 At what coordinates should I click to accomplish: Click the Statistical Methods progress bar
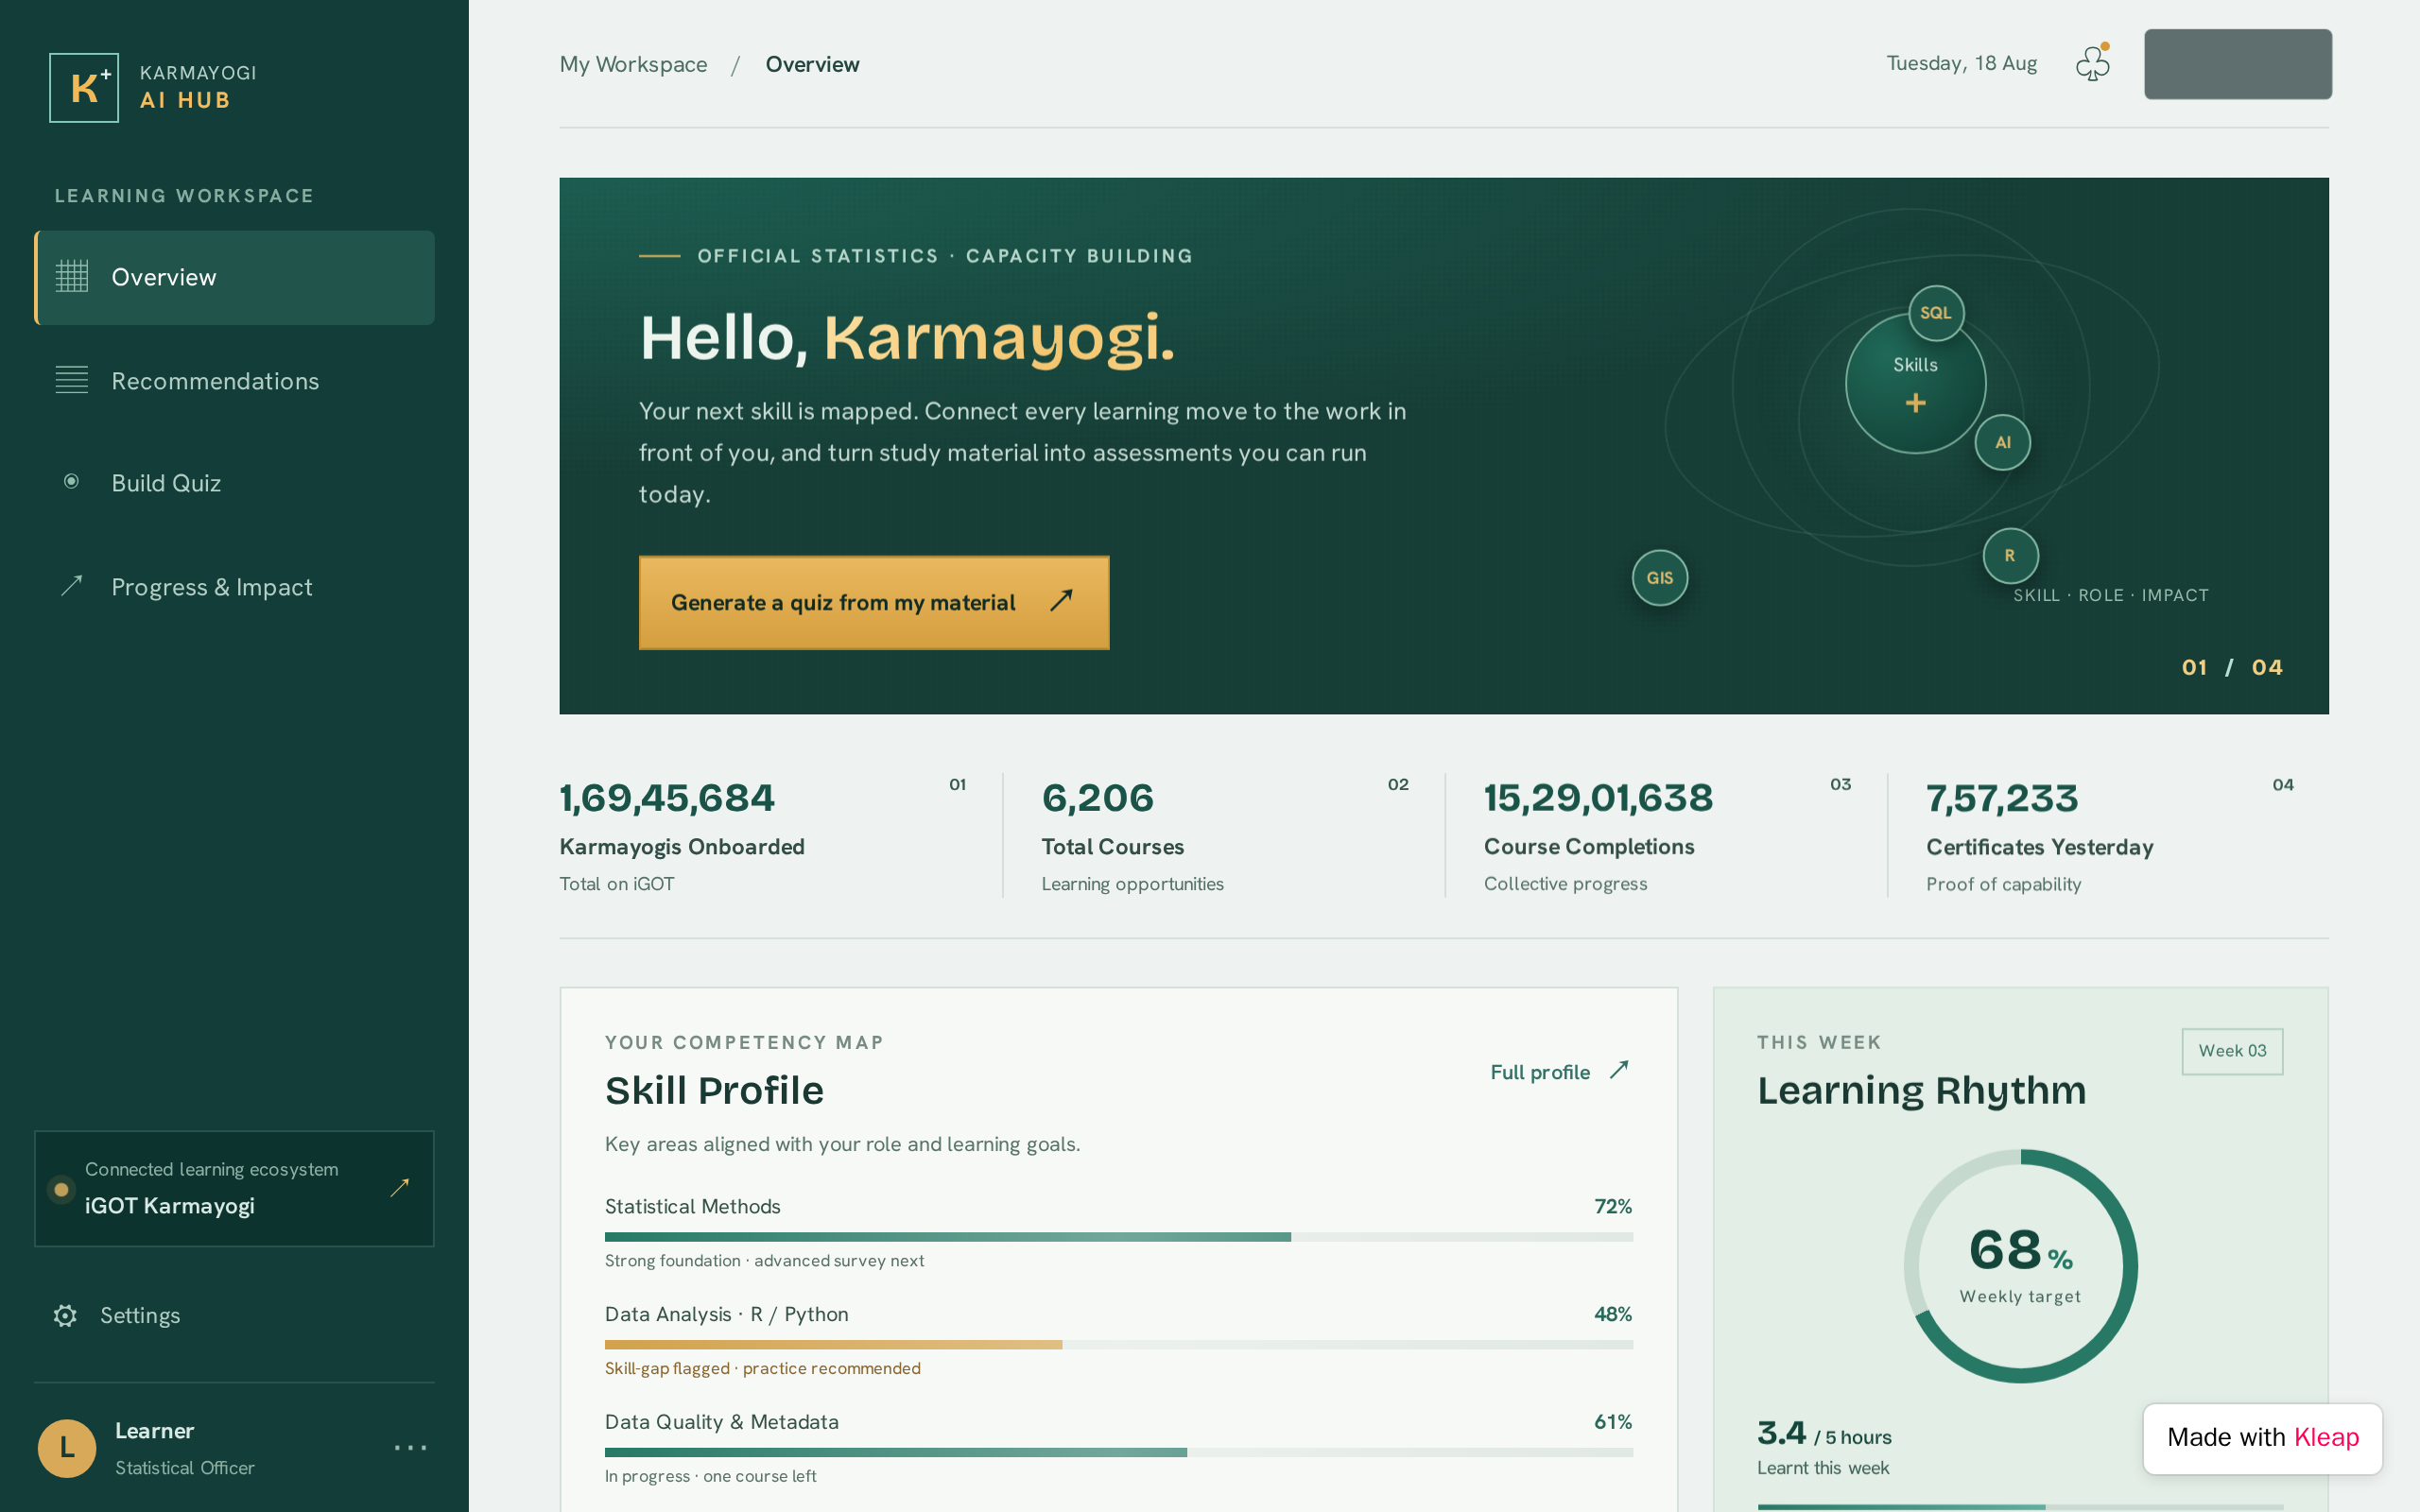(x=1118, y=1237)
